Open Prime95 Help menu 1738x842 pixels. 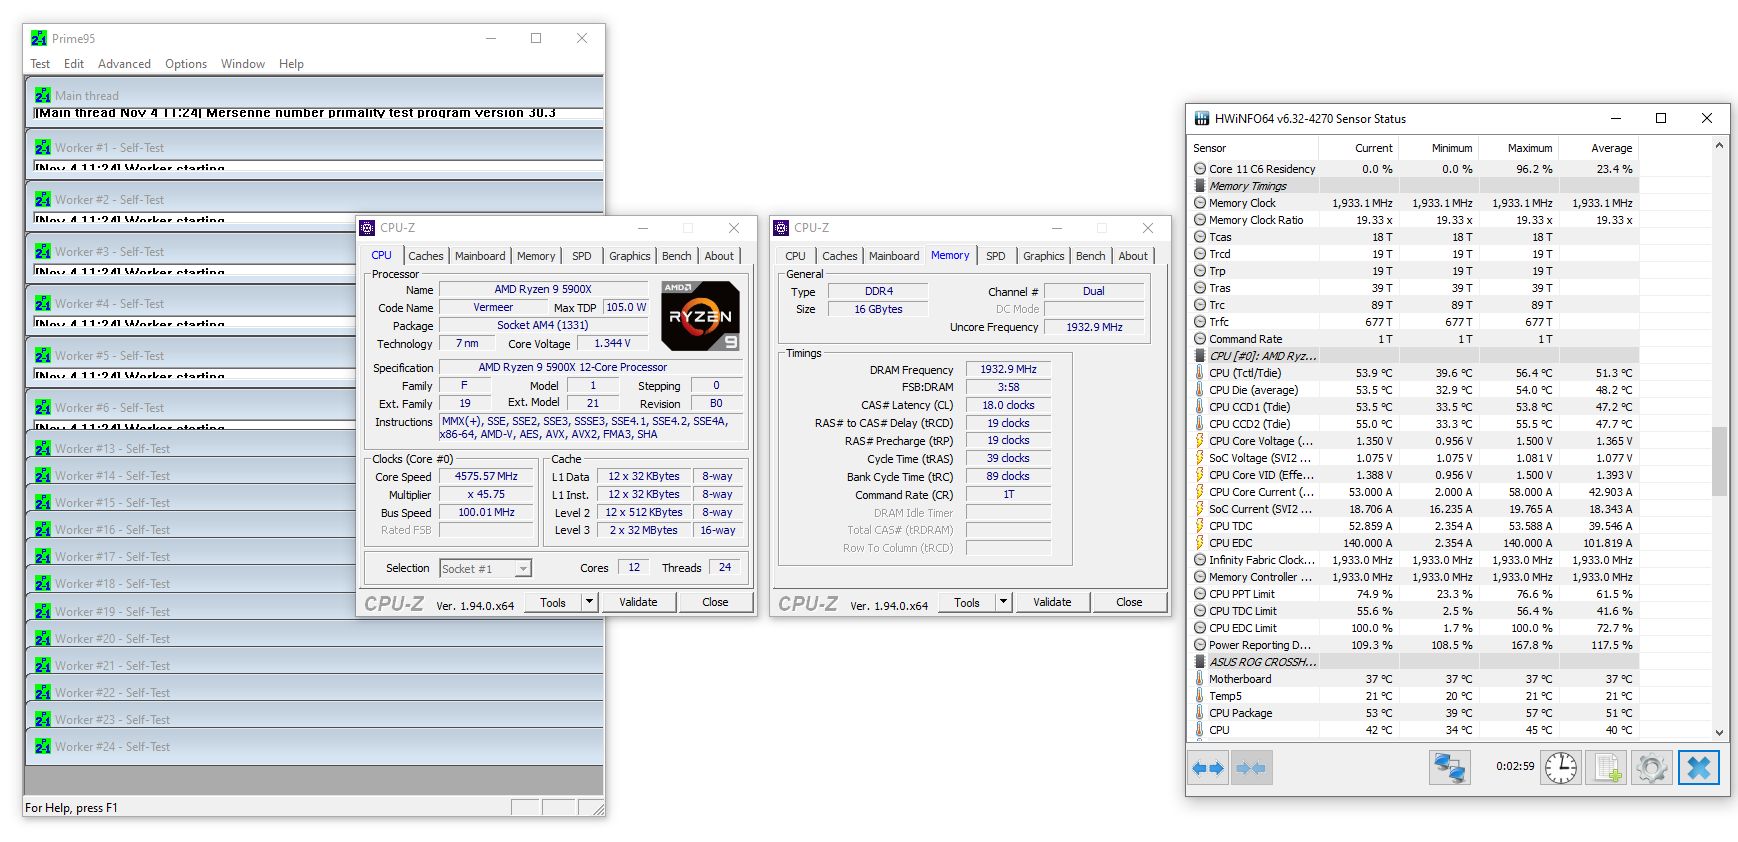291,63
